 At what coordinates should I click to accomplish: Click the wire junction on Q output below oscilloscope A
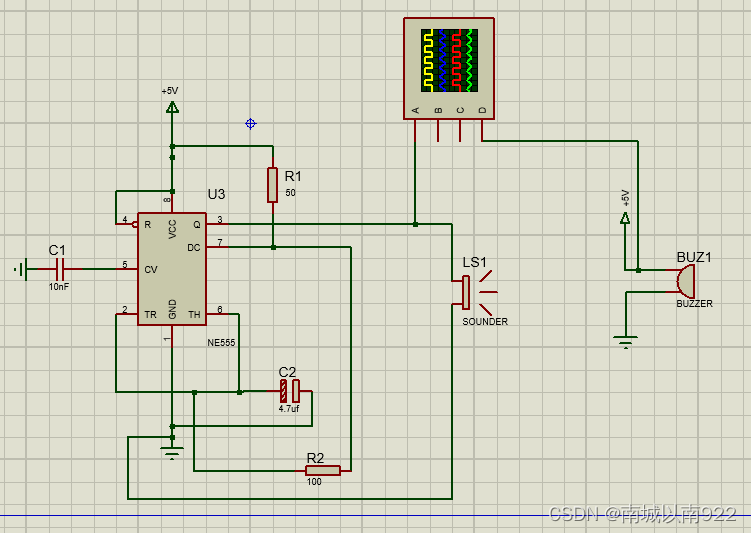point(415,224)
